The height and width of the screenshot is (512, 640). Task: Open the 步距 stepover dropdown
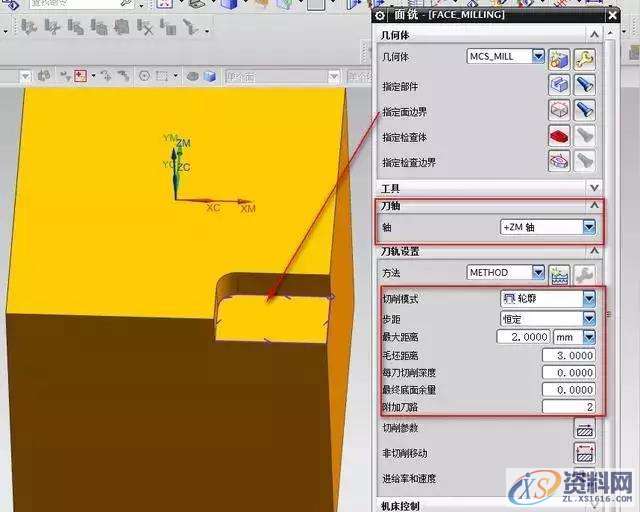click(589, 318)
